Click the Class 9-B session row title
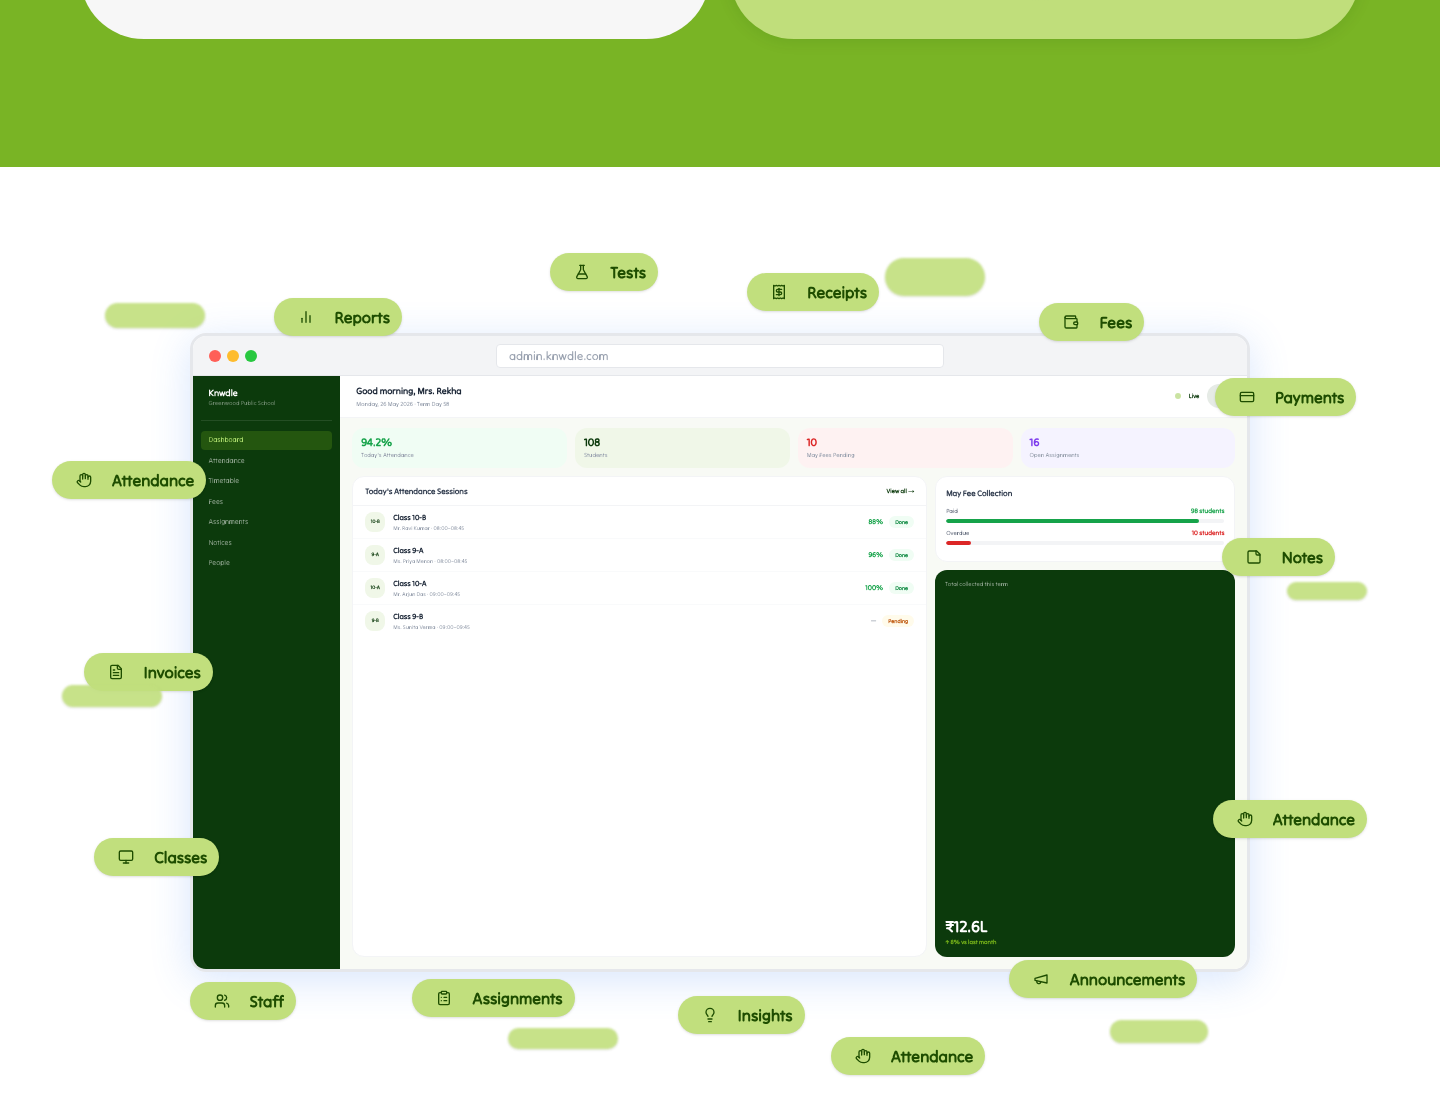Viewport: 1440px width, 1100px height. click(408, 617)
